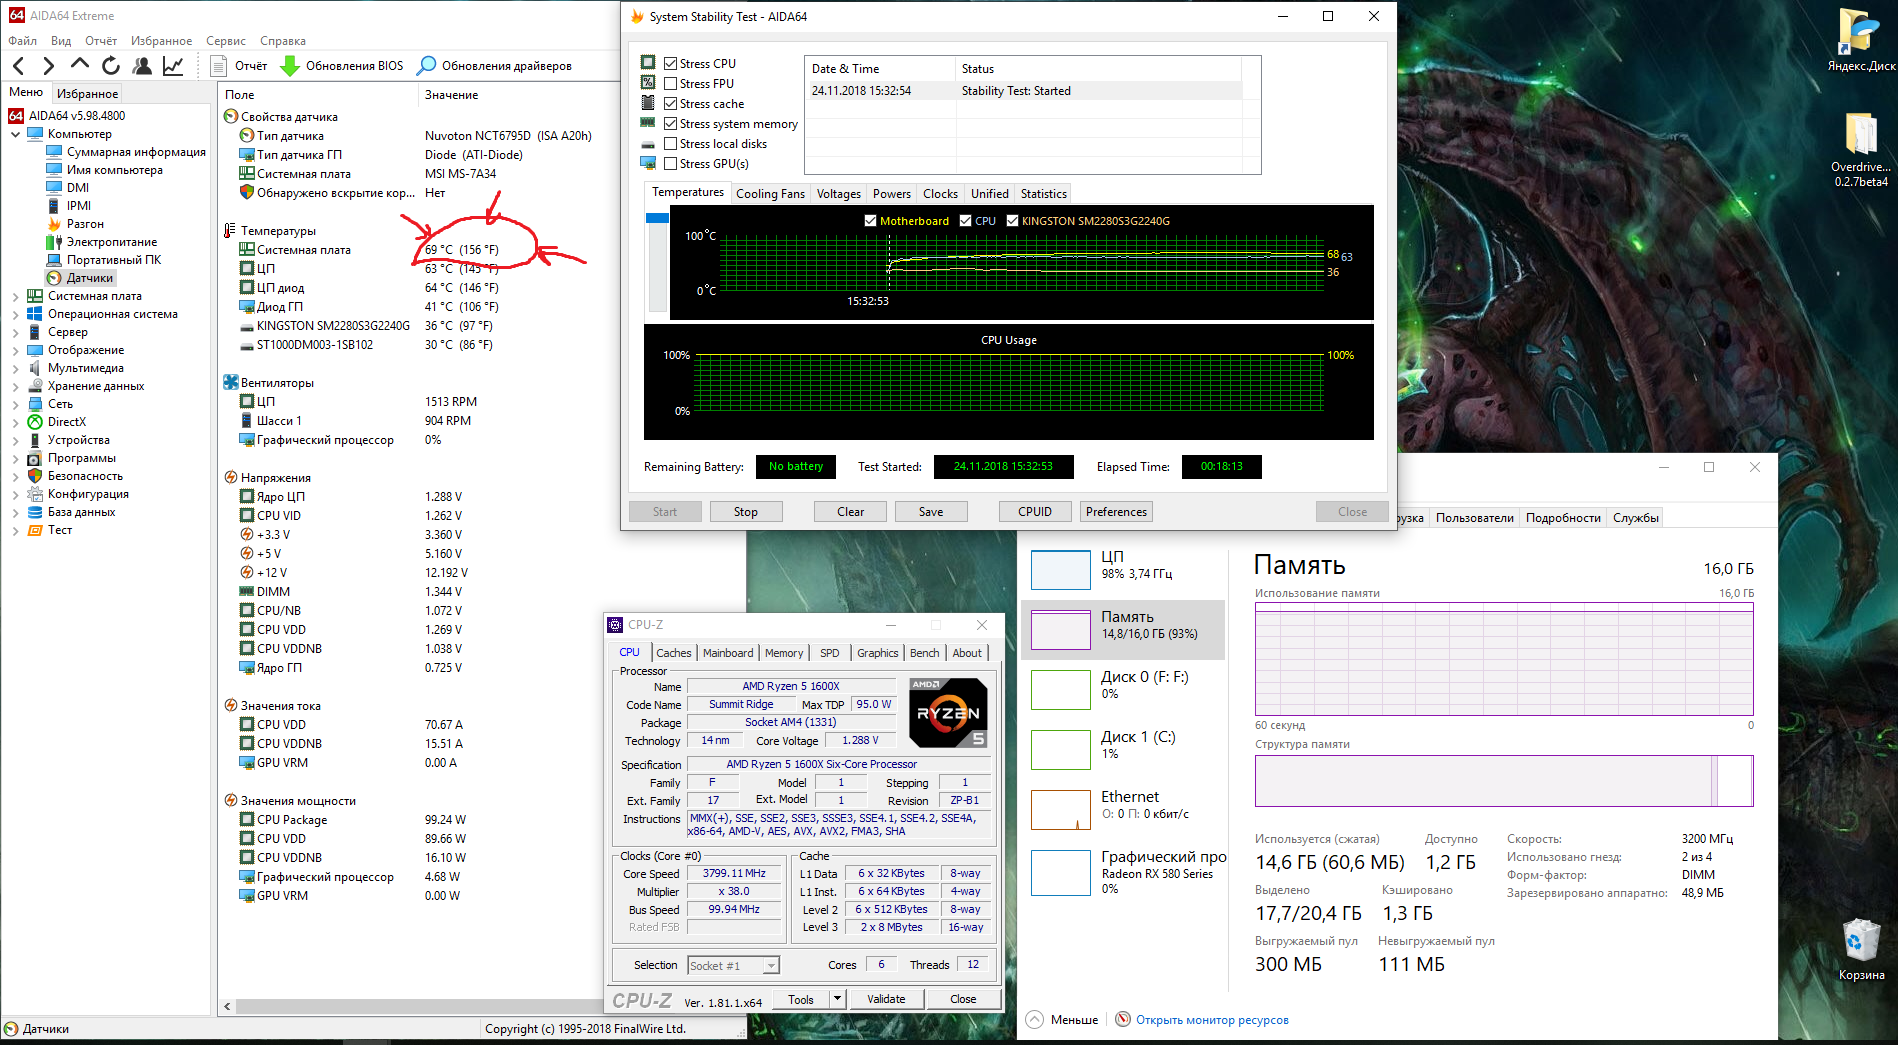
Task: Enable the Stress FPU checkbox
Action: click(x=671, y=83)
